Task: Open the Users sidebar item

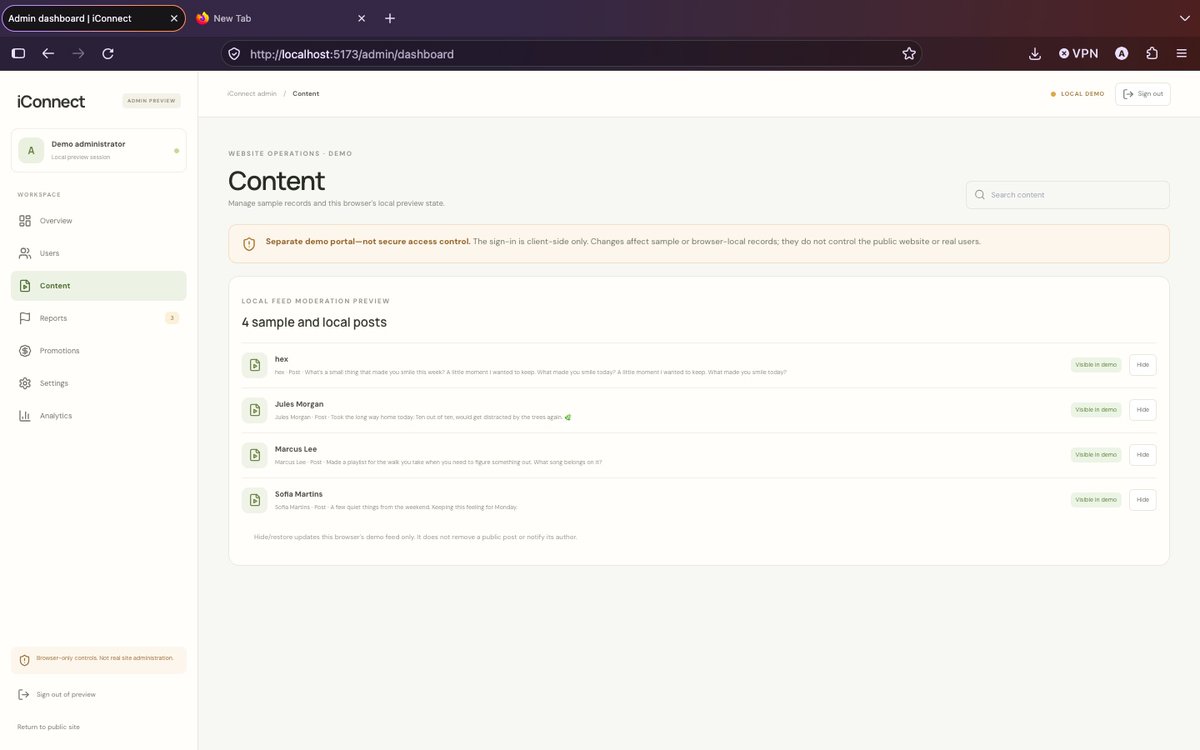Action: coord(98,253)
